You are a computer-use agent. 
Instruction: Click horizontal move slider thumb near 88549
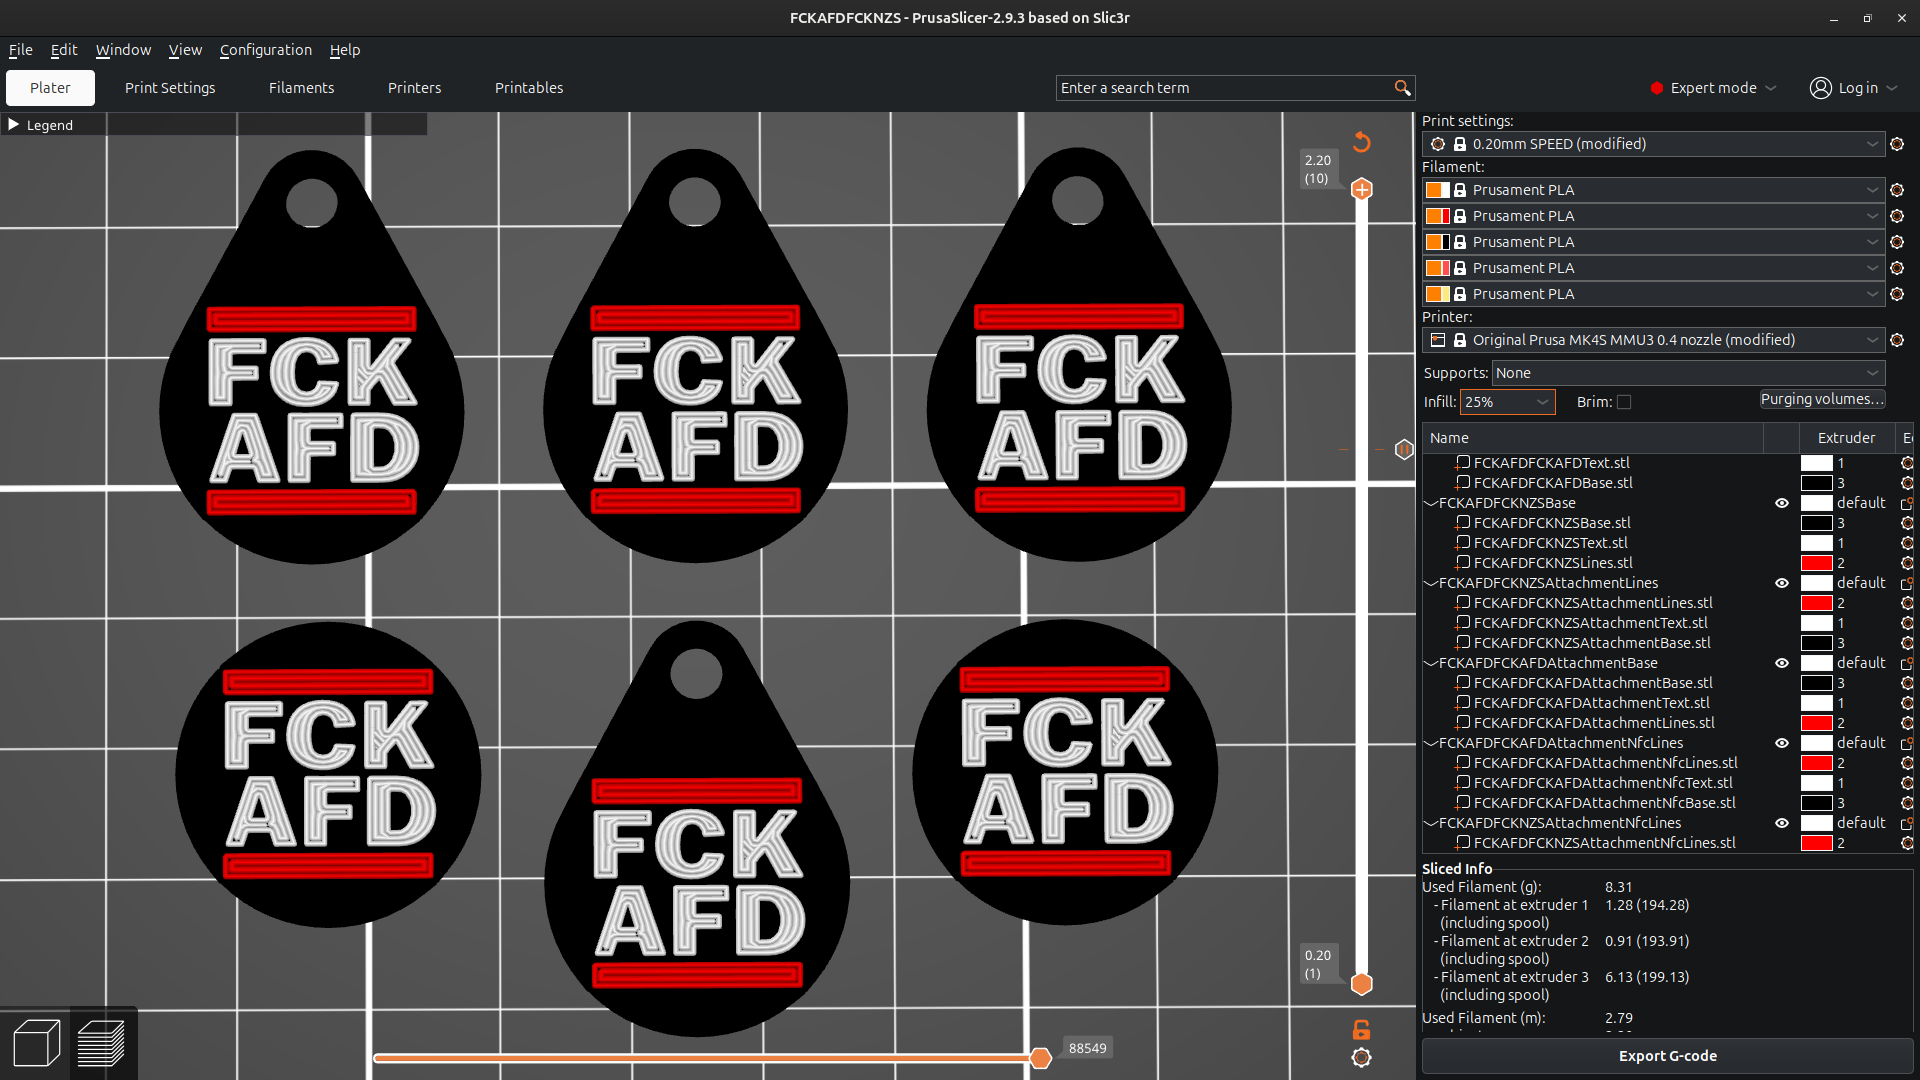(1040, 1058)
